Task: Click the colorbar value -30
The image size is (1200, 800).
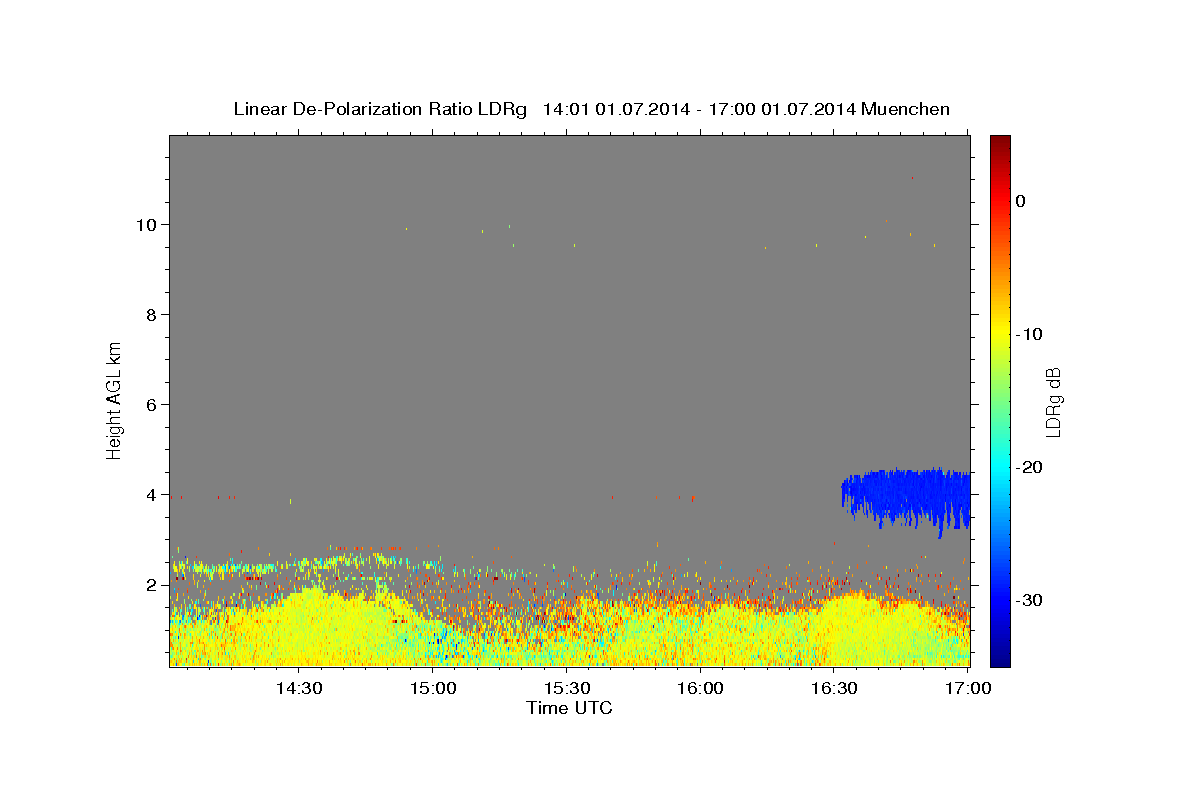Action: 1029,600
